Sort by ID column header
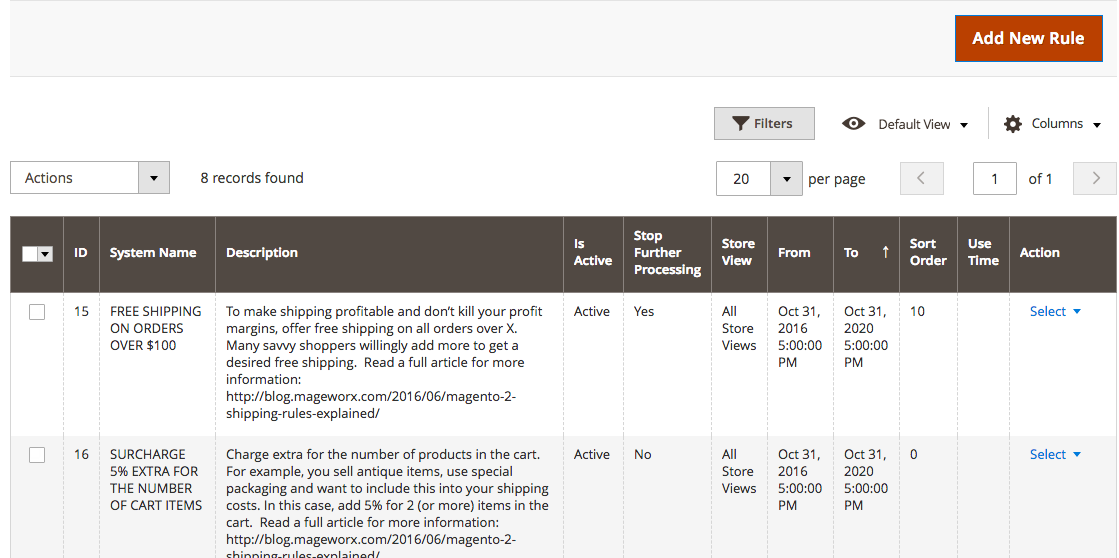The width and height of the screenshot is (1119, 558). click(x=81, y=253)
